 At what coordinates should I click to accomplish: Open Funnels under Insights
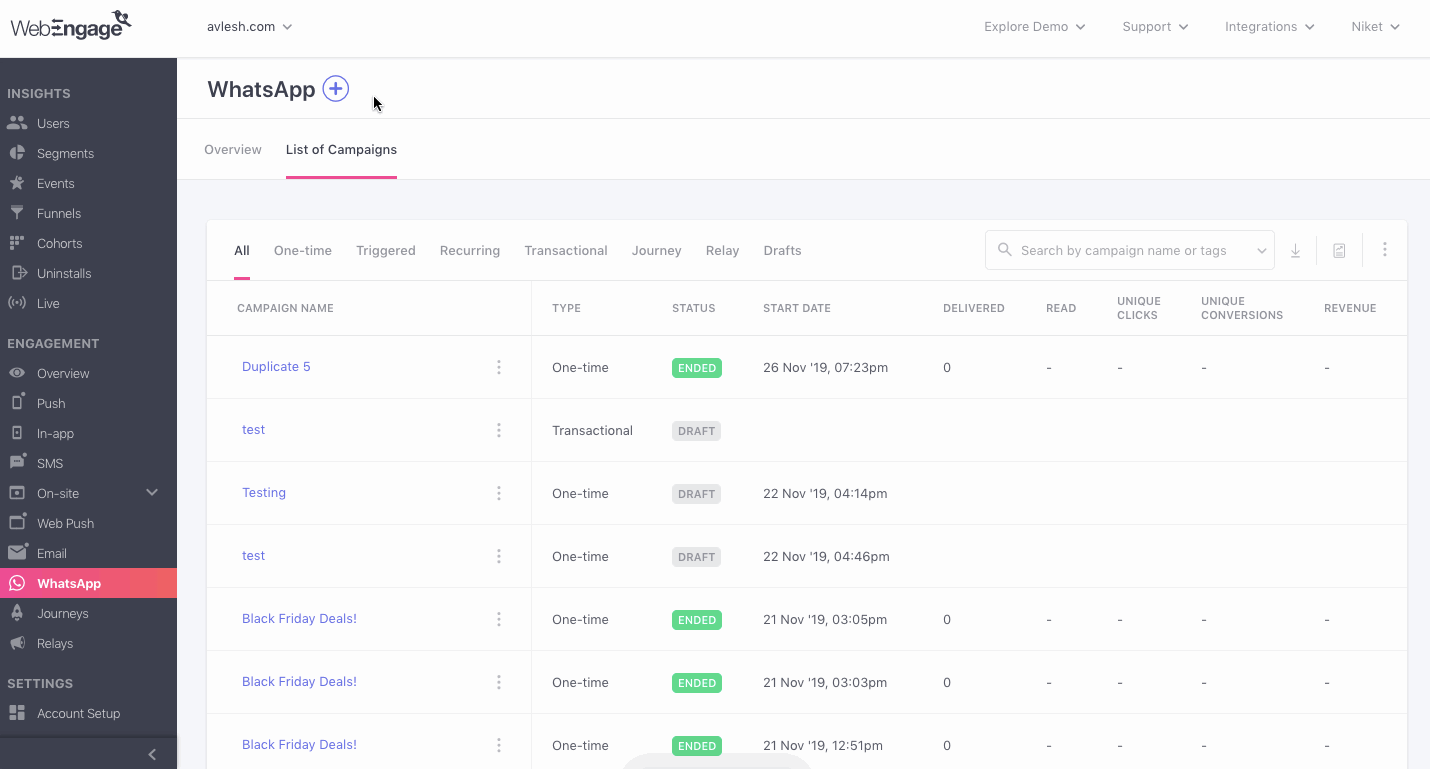57,213
